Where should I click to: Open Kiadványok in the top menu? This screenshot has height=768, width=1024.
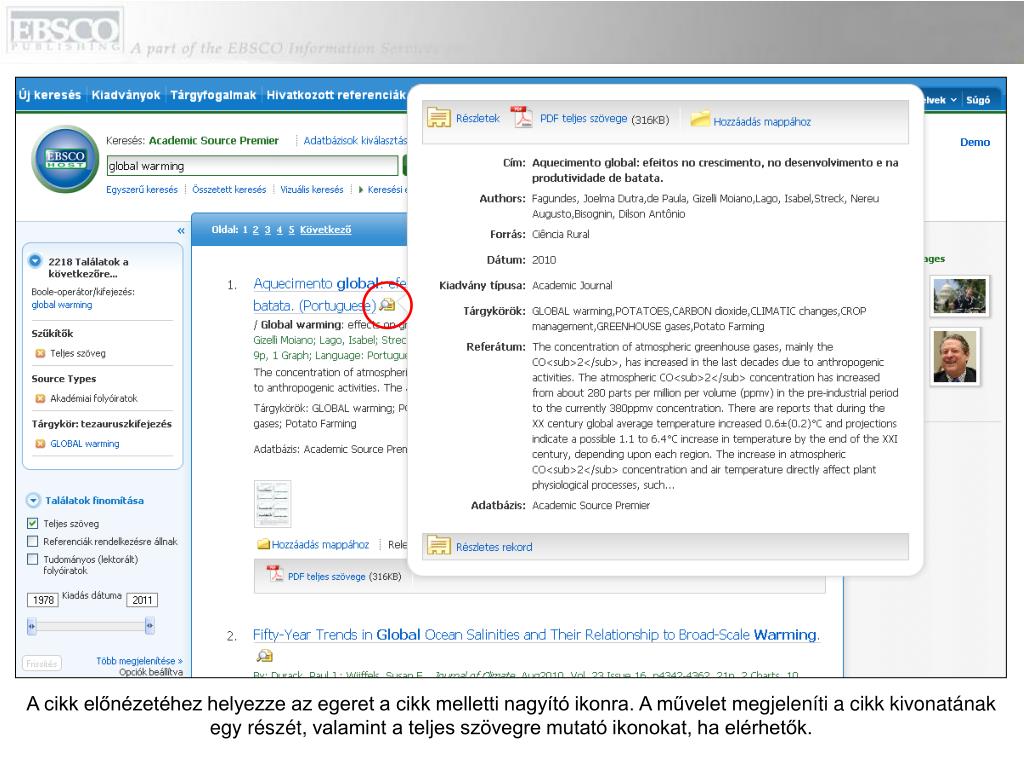tap(126, 95)
